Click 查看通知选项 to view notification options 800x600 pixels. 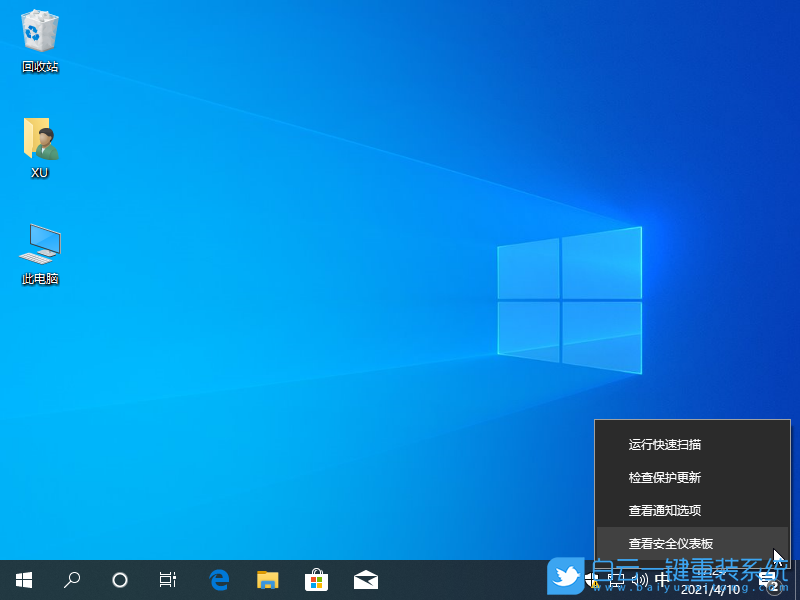click(664, 510)
